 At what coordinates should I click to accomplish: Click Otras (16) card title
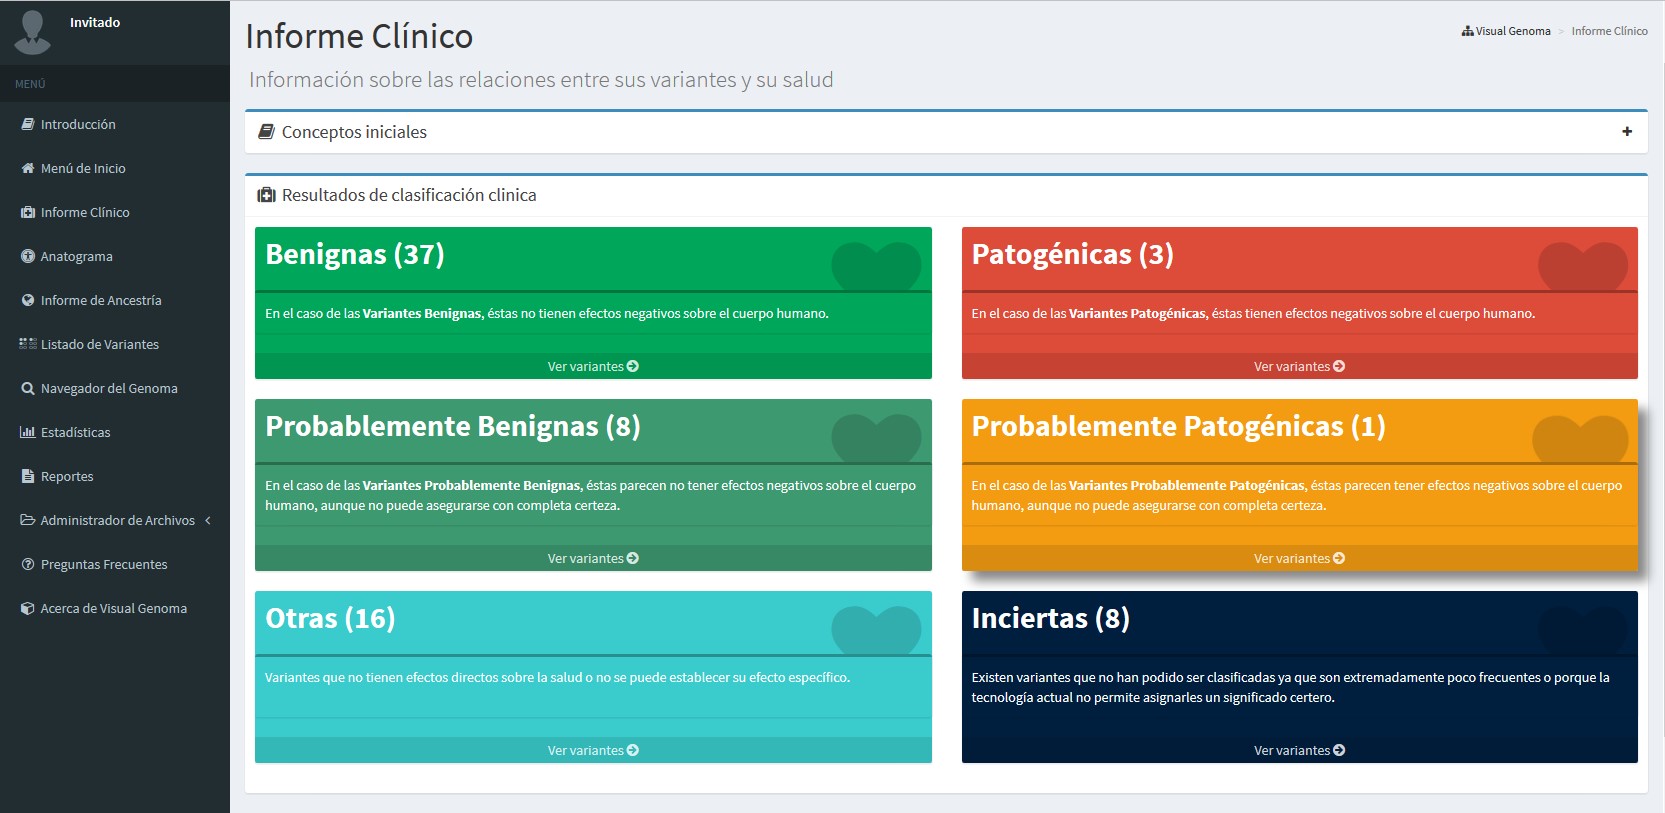coord(330,618)
